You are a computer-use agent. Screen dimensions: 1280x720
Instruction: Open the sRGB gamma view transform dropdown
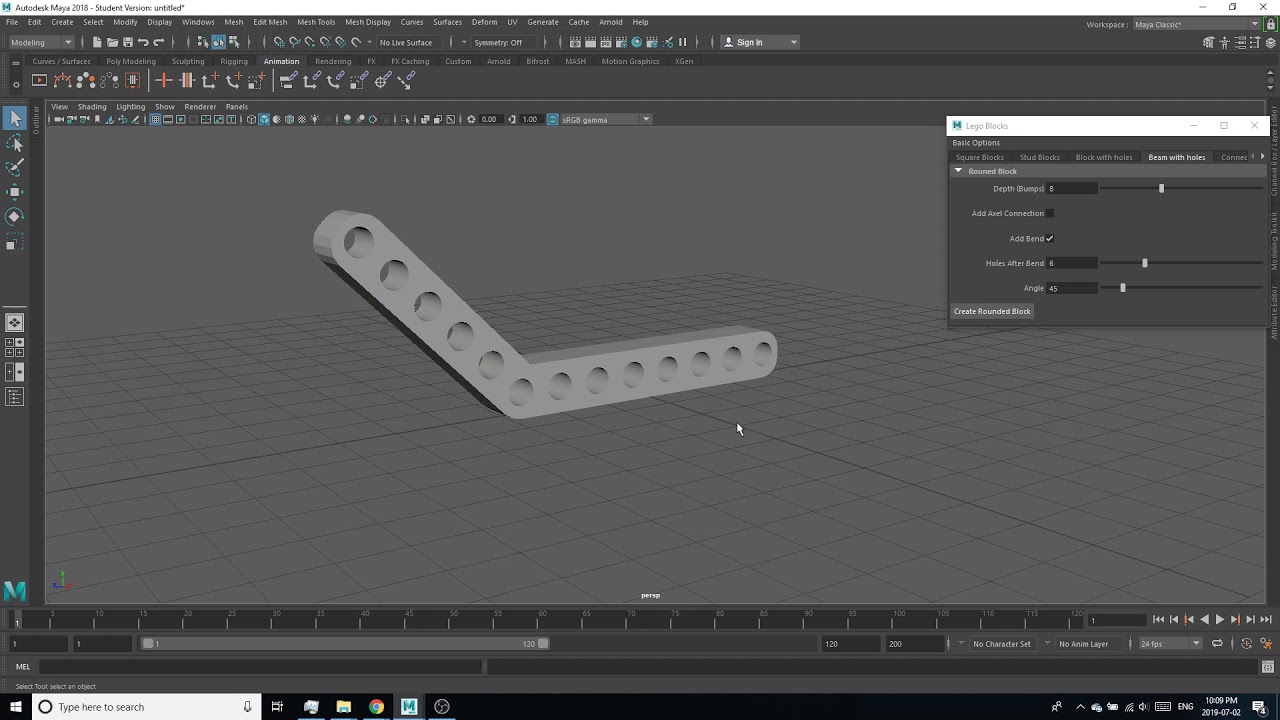606,119
